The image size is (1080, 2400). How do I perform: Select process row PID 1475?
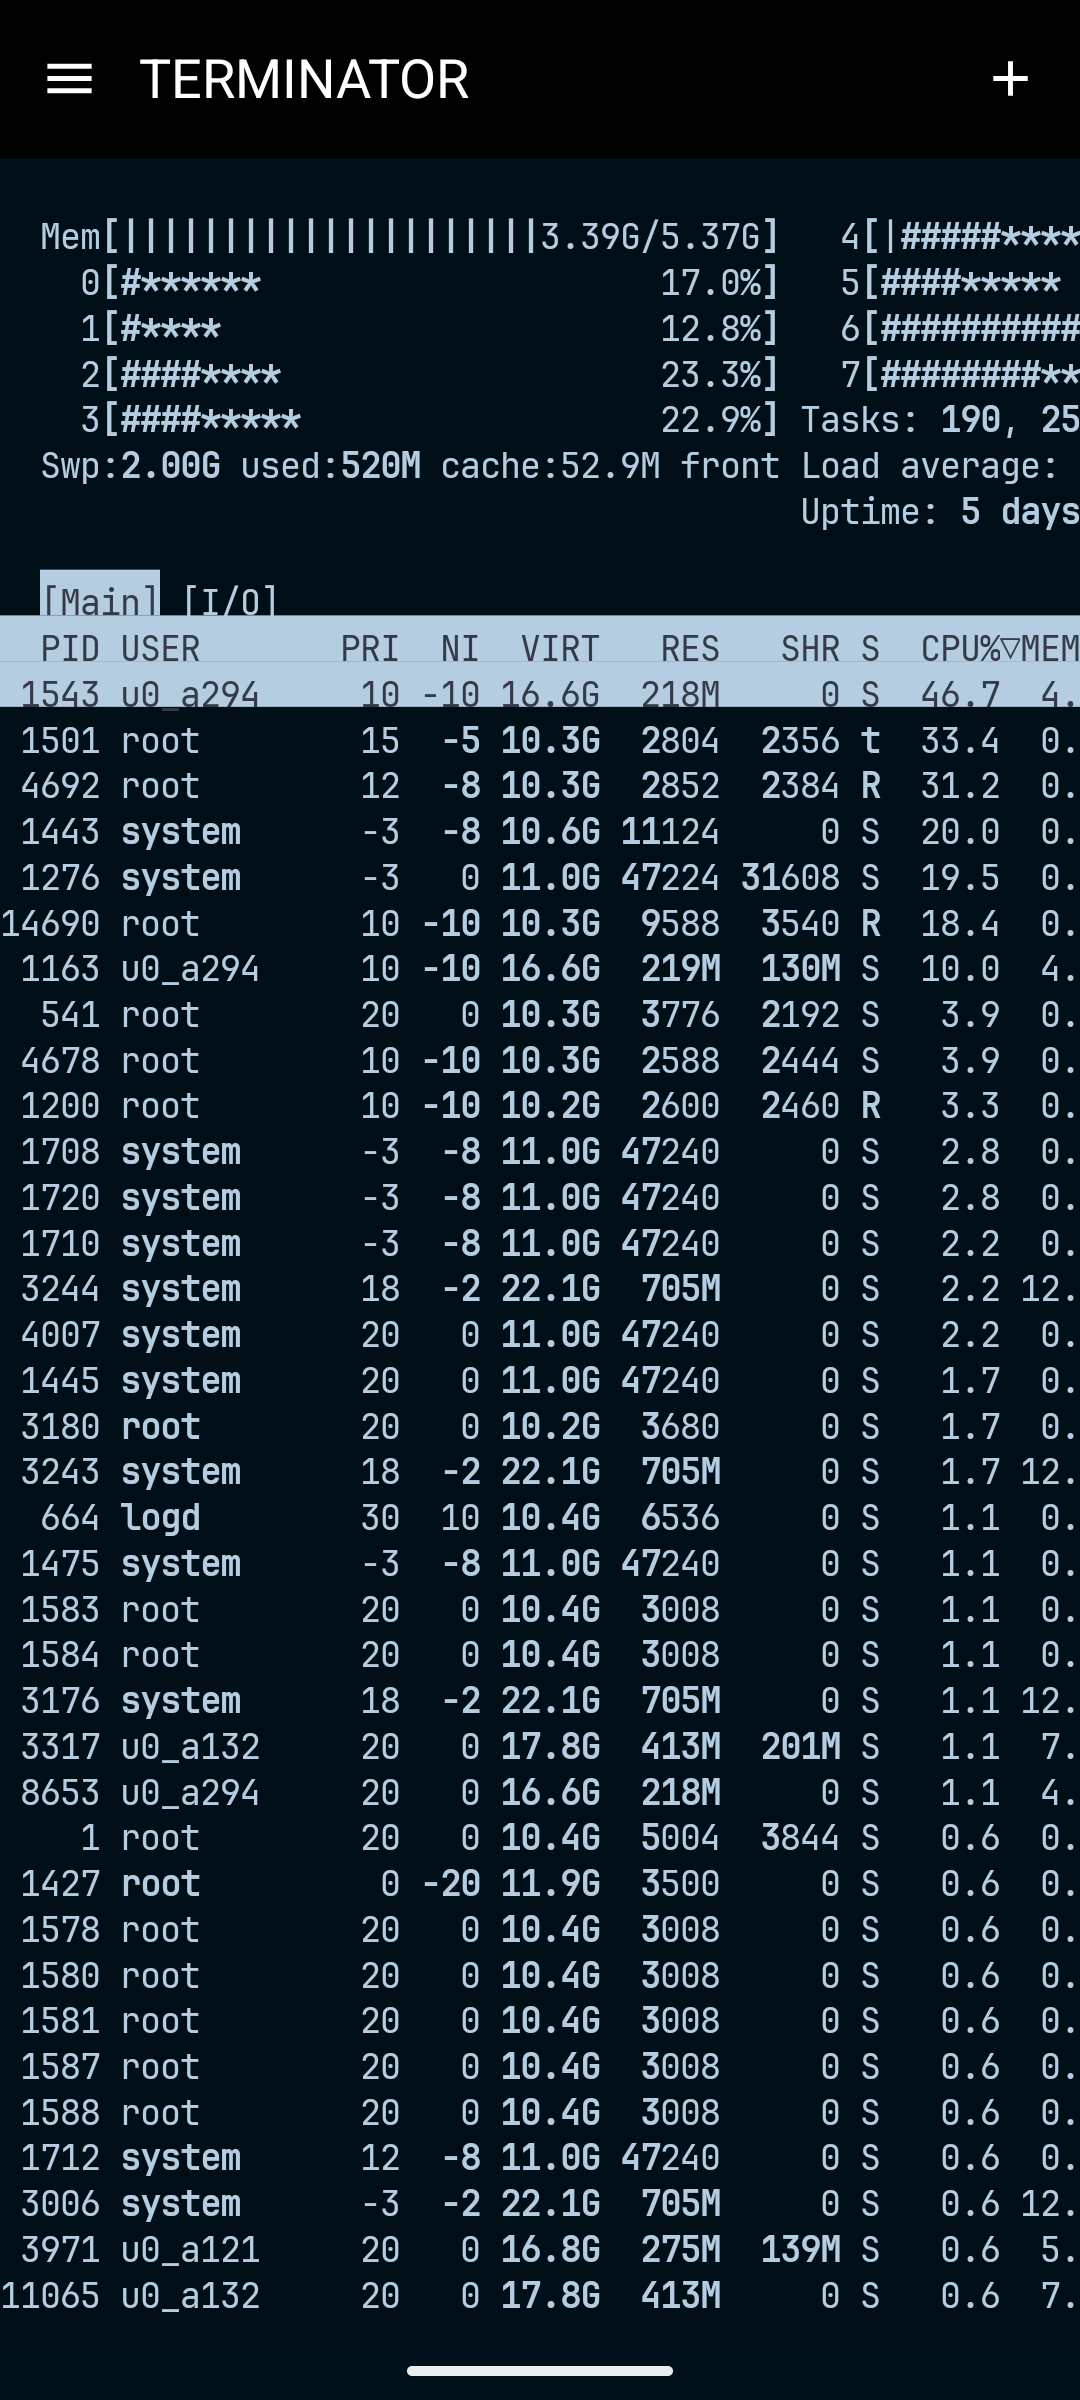[x=540, y=1564]
